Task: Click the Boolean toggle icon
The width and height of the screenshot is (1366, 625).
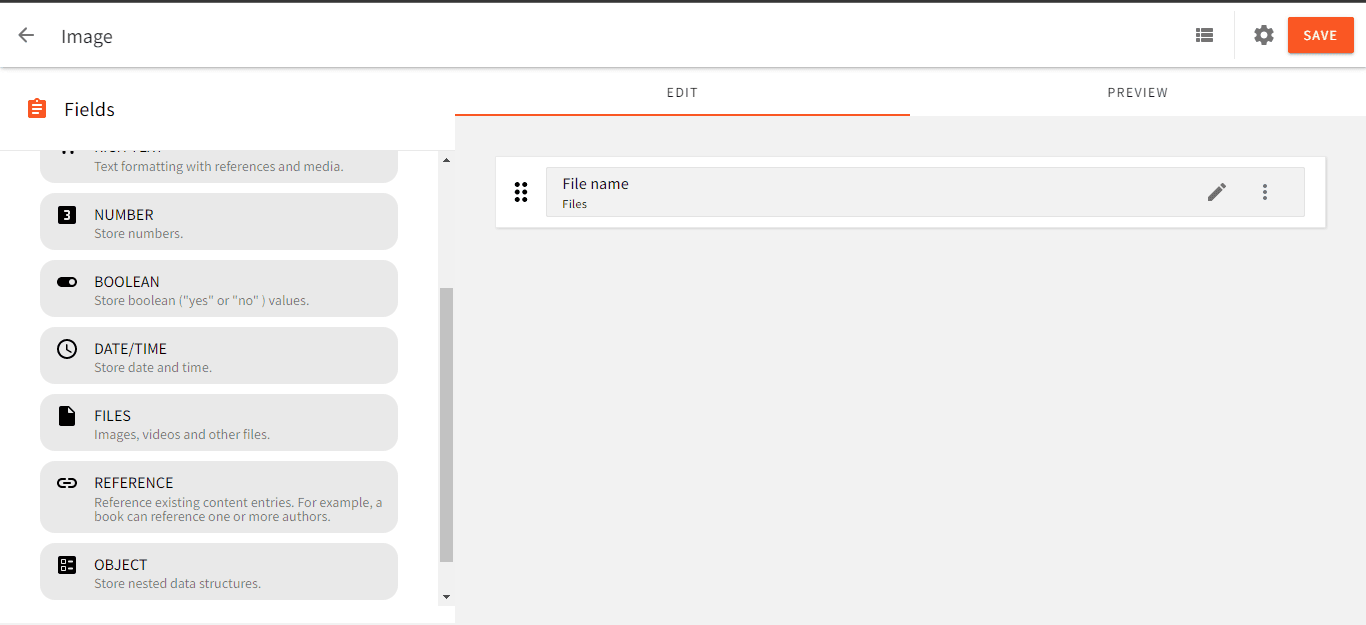Action: [x=67, y=282]
